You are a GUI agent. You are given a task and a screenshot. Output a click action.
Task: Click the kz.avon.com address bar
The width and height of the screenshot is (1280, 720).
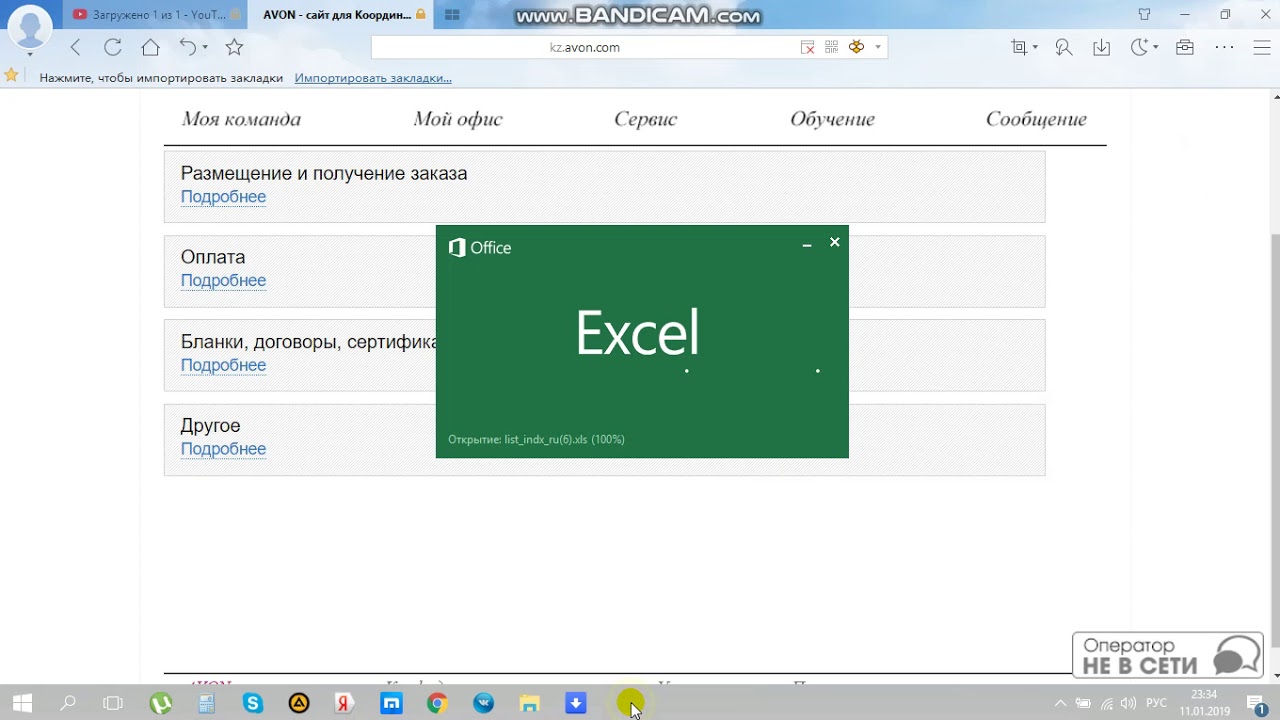pyautogui.click(x=585, y=47)
